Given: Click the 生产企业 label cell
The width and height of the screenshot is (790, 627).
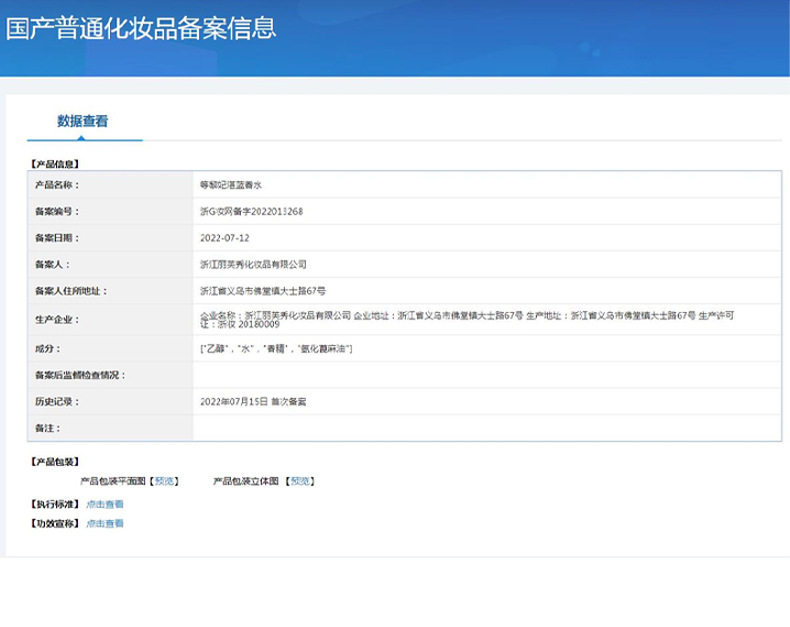Looking at the screenshot, I should point(110,320).
